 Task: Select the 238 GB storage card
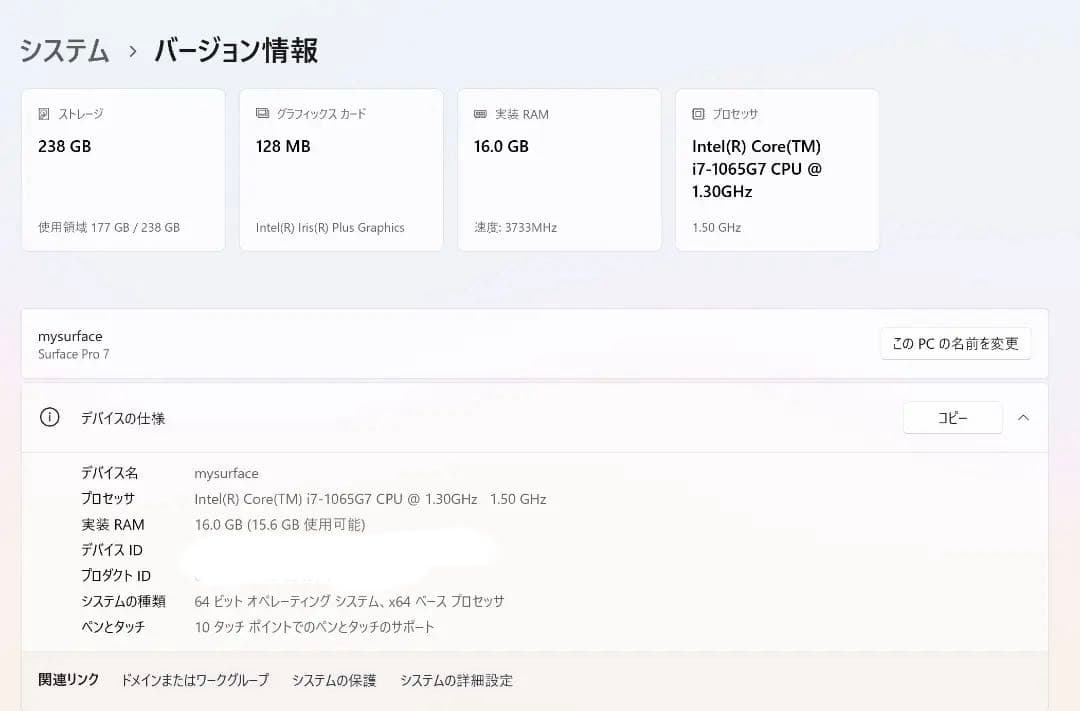click(x=123, y=169)
